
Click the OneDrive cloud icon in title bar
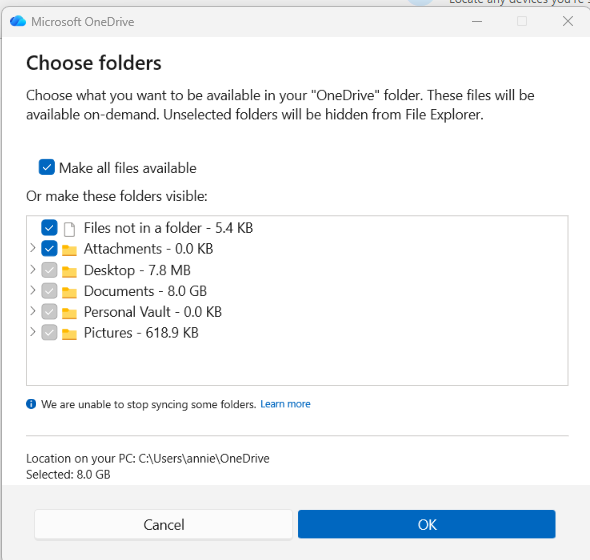[18, 21]
